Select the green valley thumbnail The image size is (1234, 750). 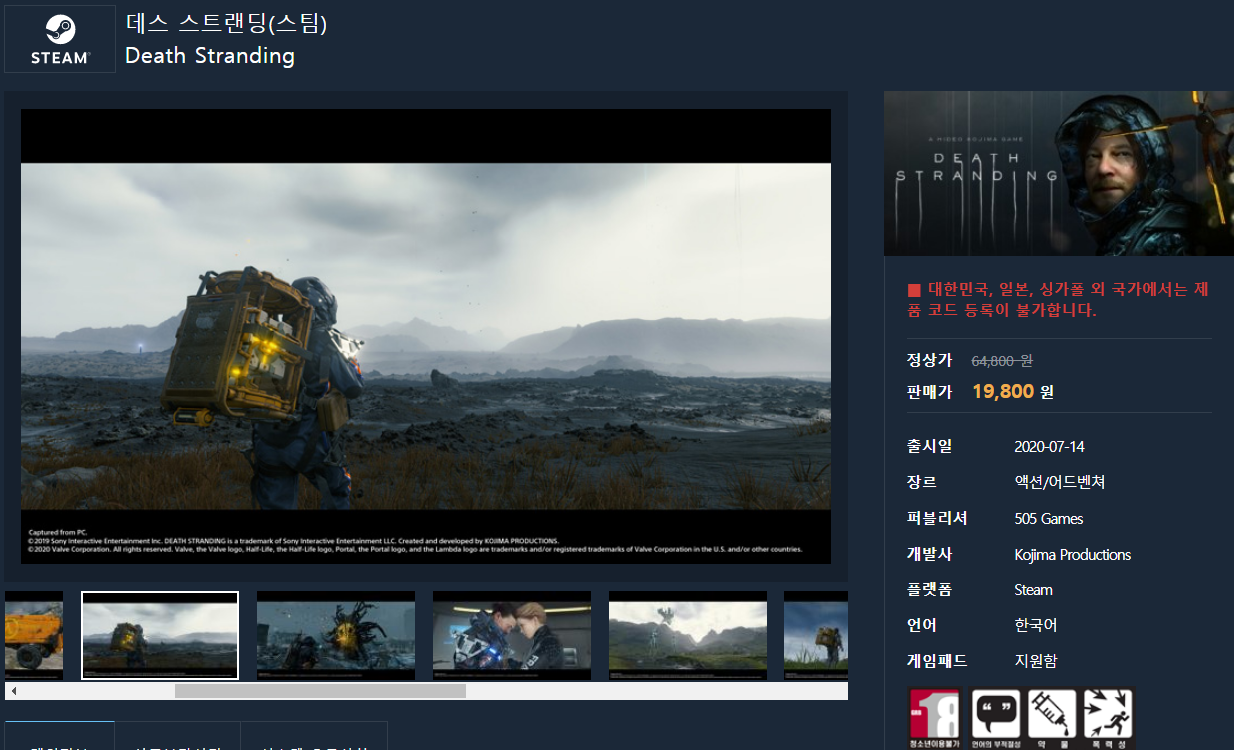(688, 636)
